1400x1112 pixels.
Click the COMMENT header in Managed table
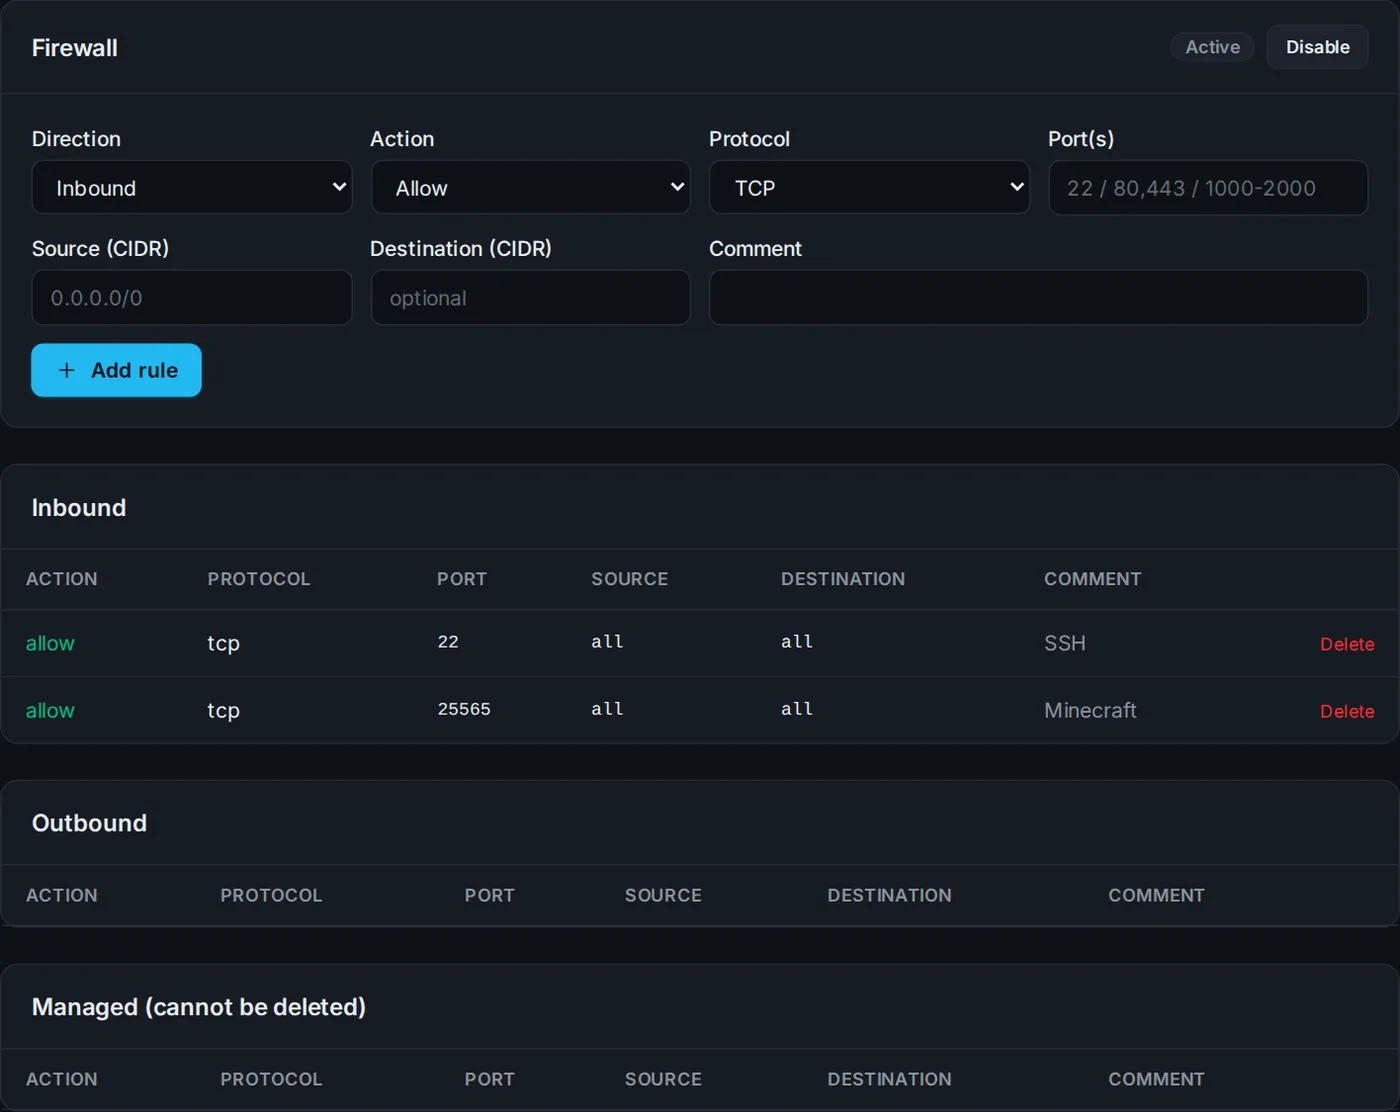1156,1079
